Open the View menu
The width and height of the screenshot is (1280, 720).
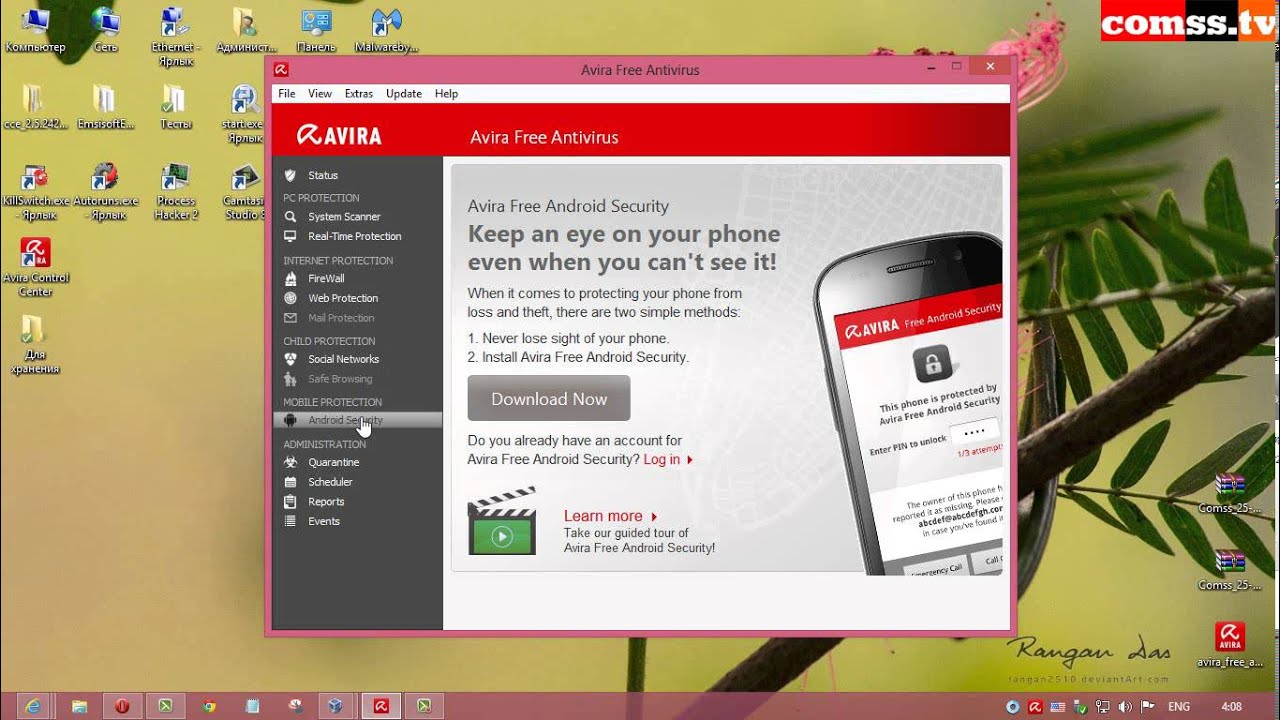[320, 93]
